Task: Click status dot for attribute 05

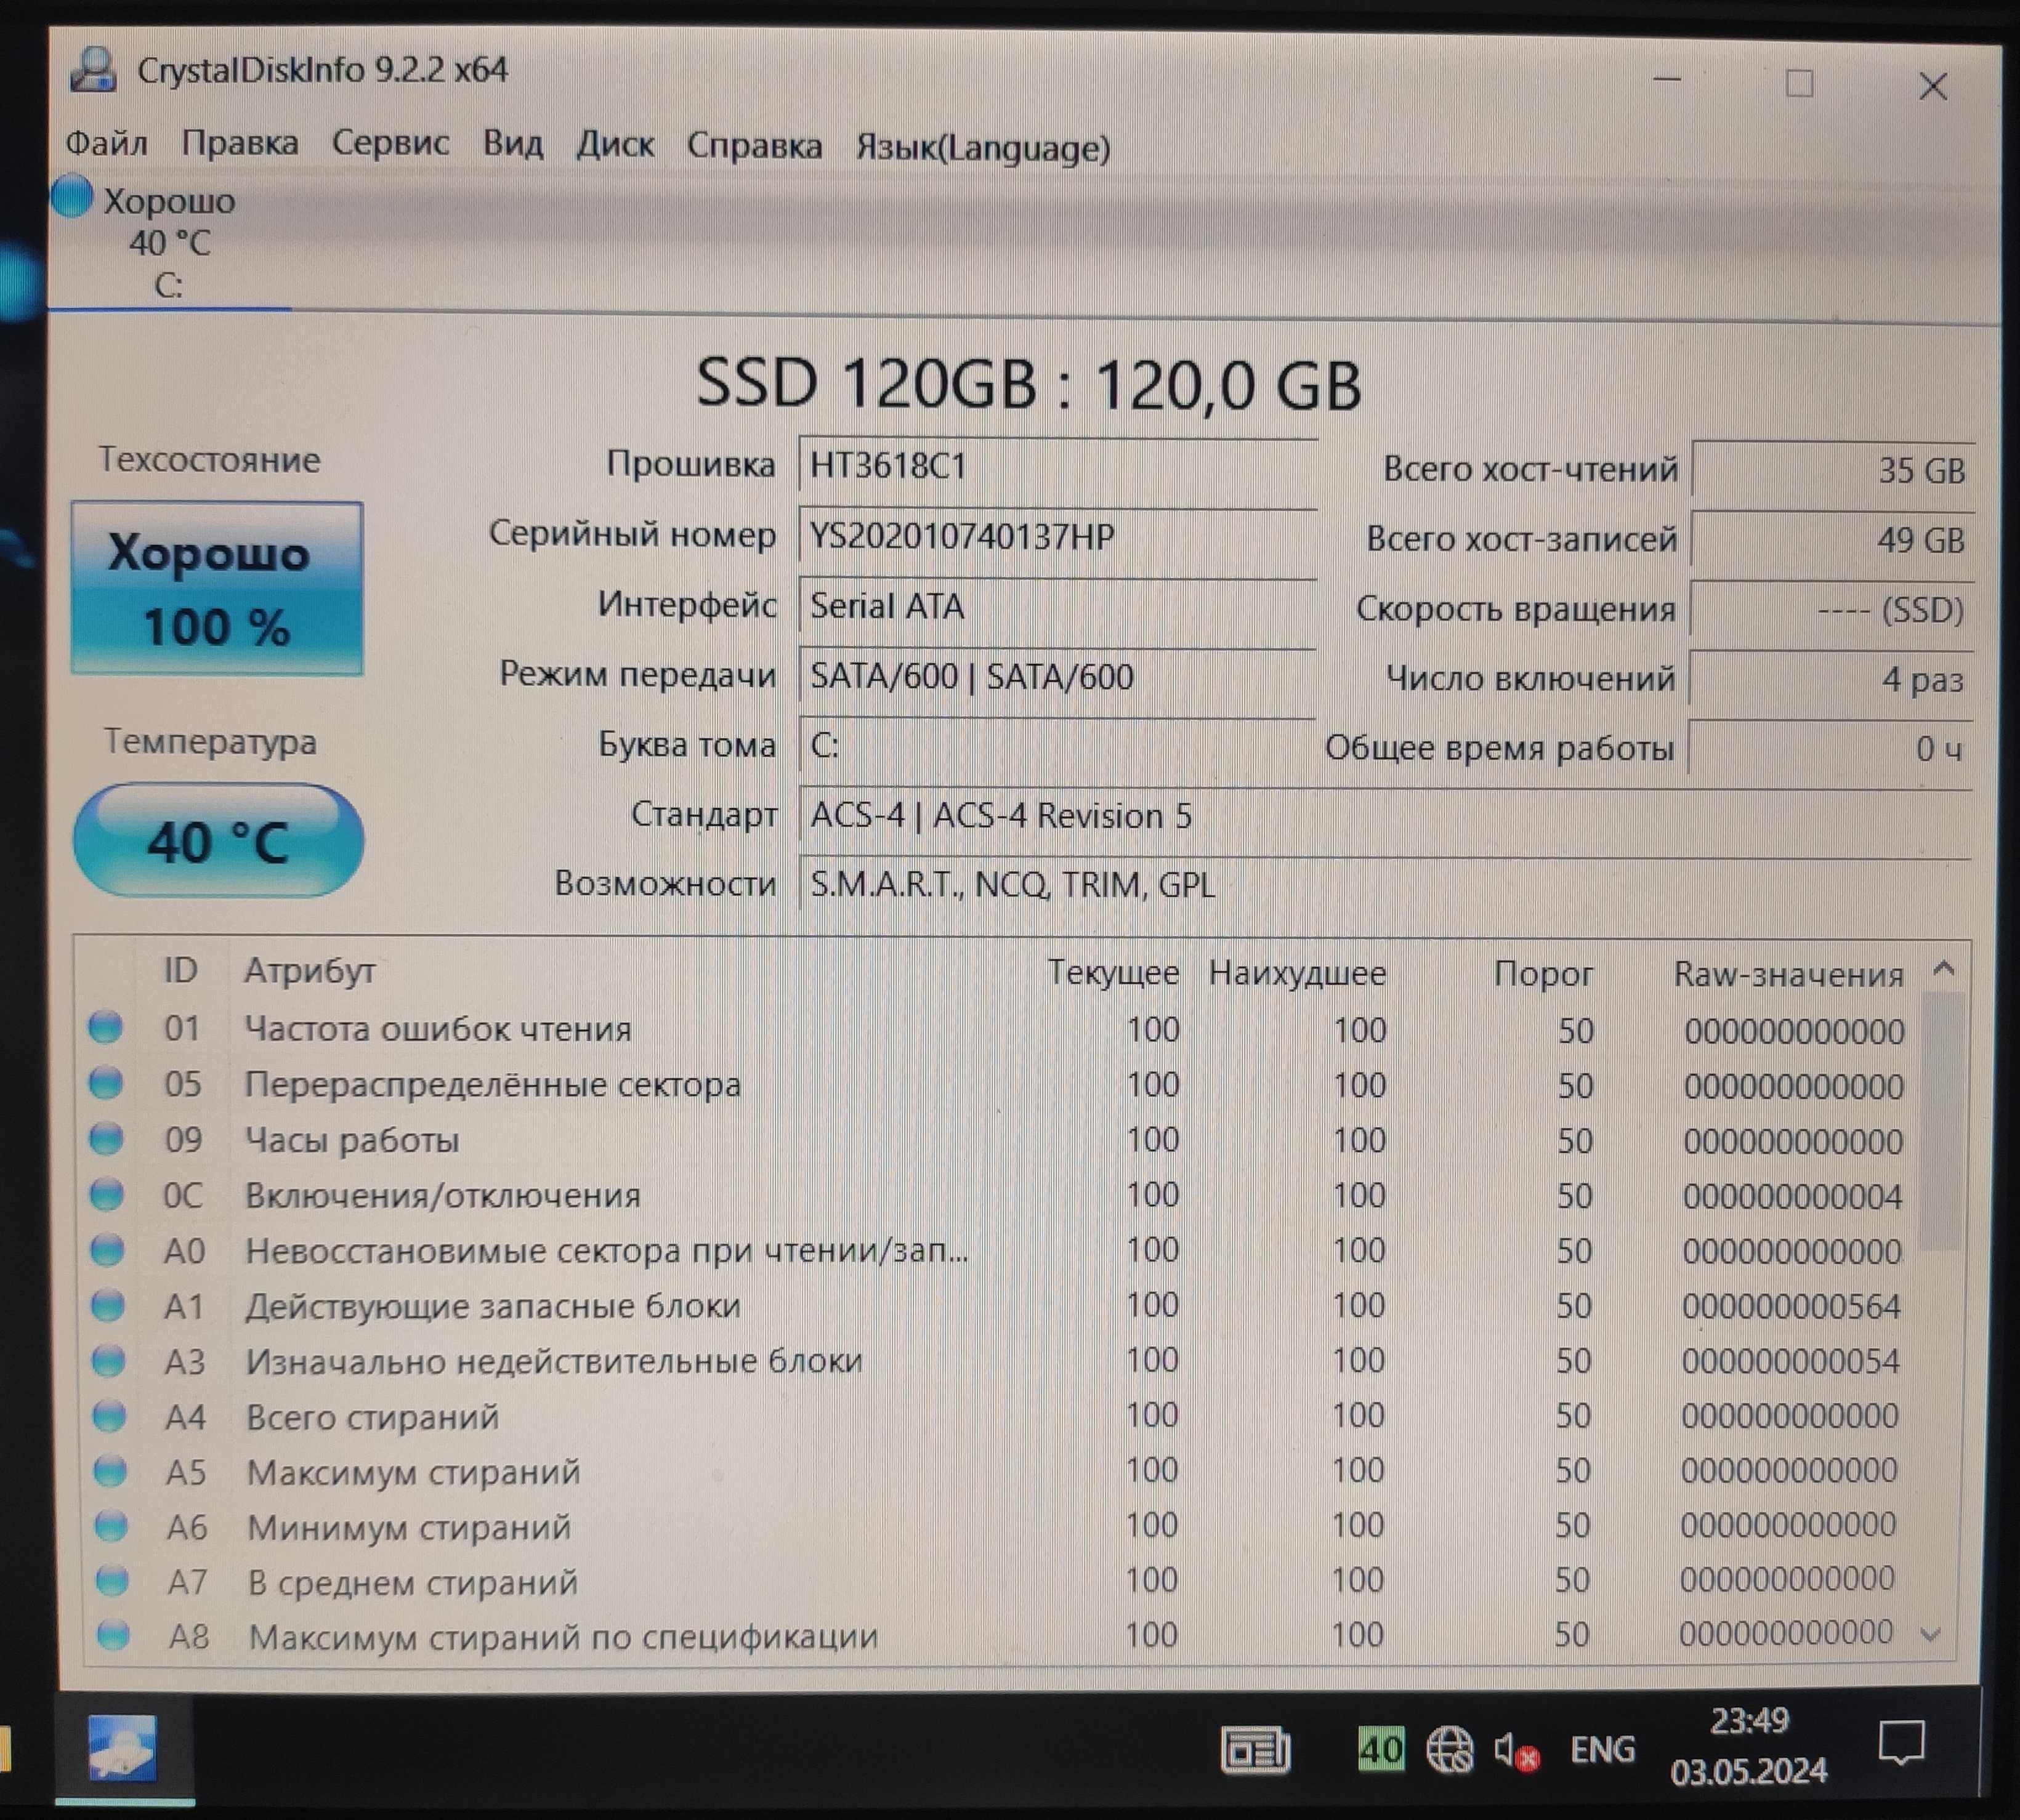Action: [x=106, y=1082]
